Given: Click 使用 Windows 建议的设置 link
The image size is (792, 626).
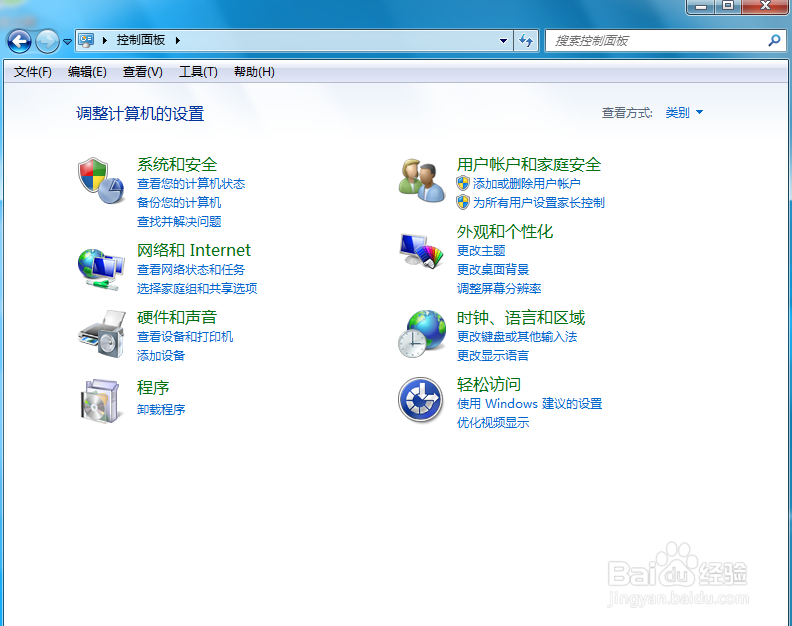Looking at the screenshot, I should click(x=529, y=403).
